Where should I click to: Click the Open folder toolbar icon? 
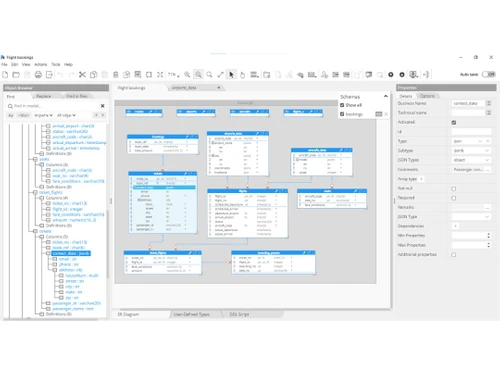click(x=16, y=75)
